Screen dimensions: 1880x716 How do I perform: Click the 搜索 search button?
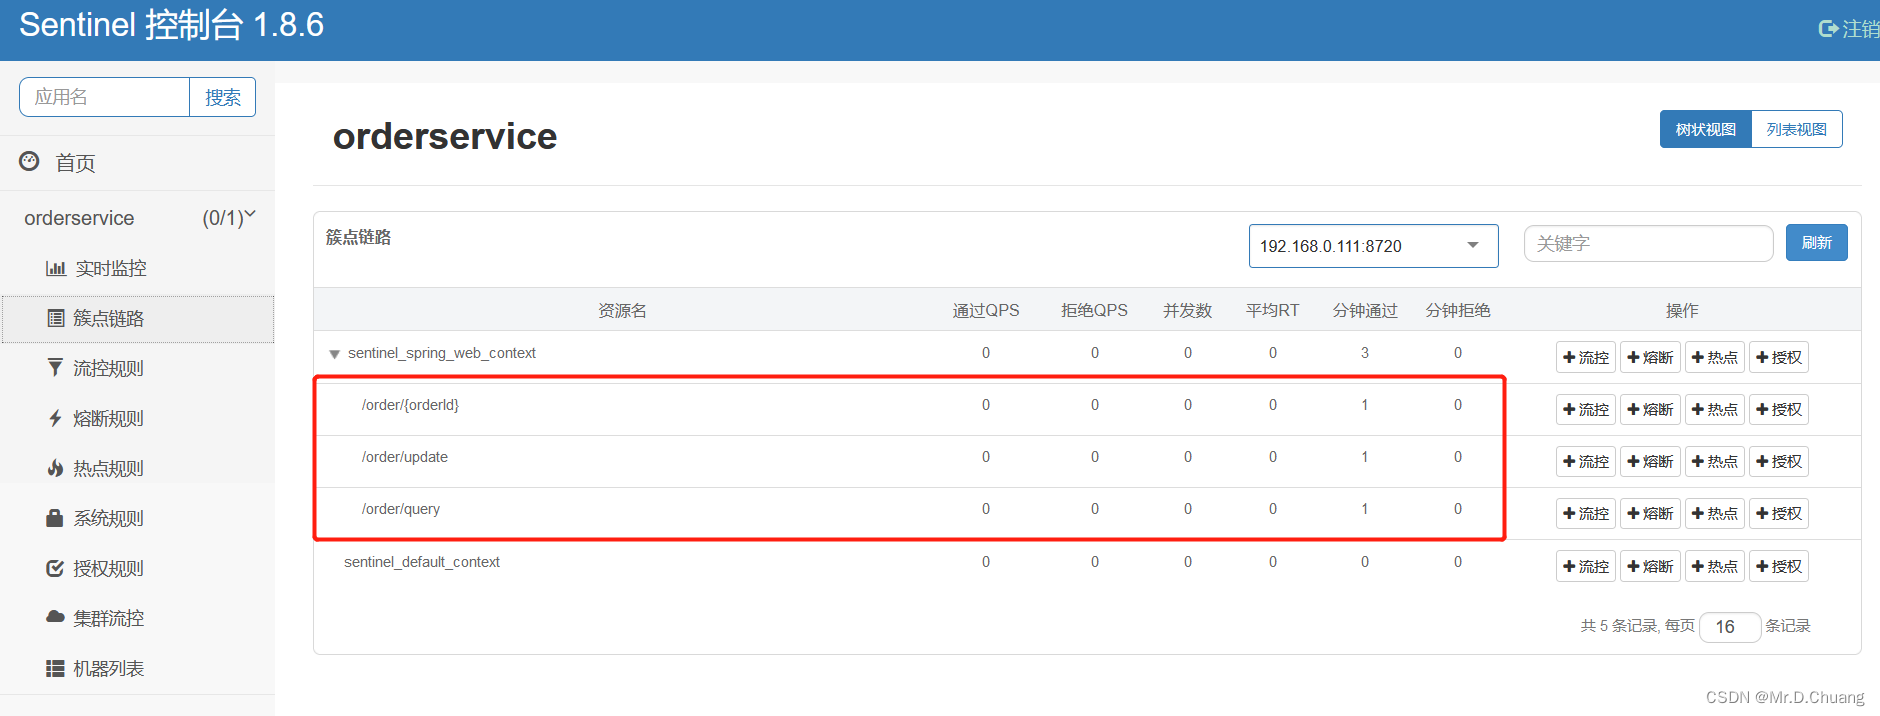pyautogui.click(x=222, y=97)
